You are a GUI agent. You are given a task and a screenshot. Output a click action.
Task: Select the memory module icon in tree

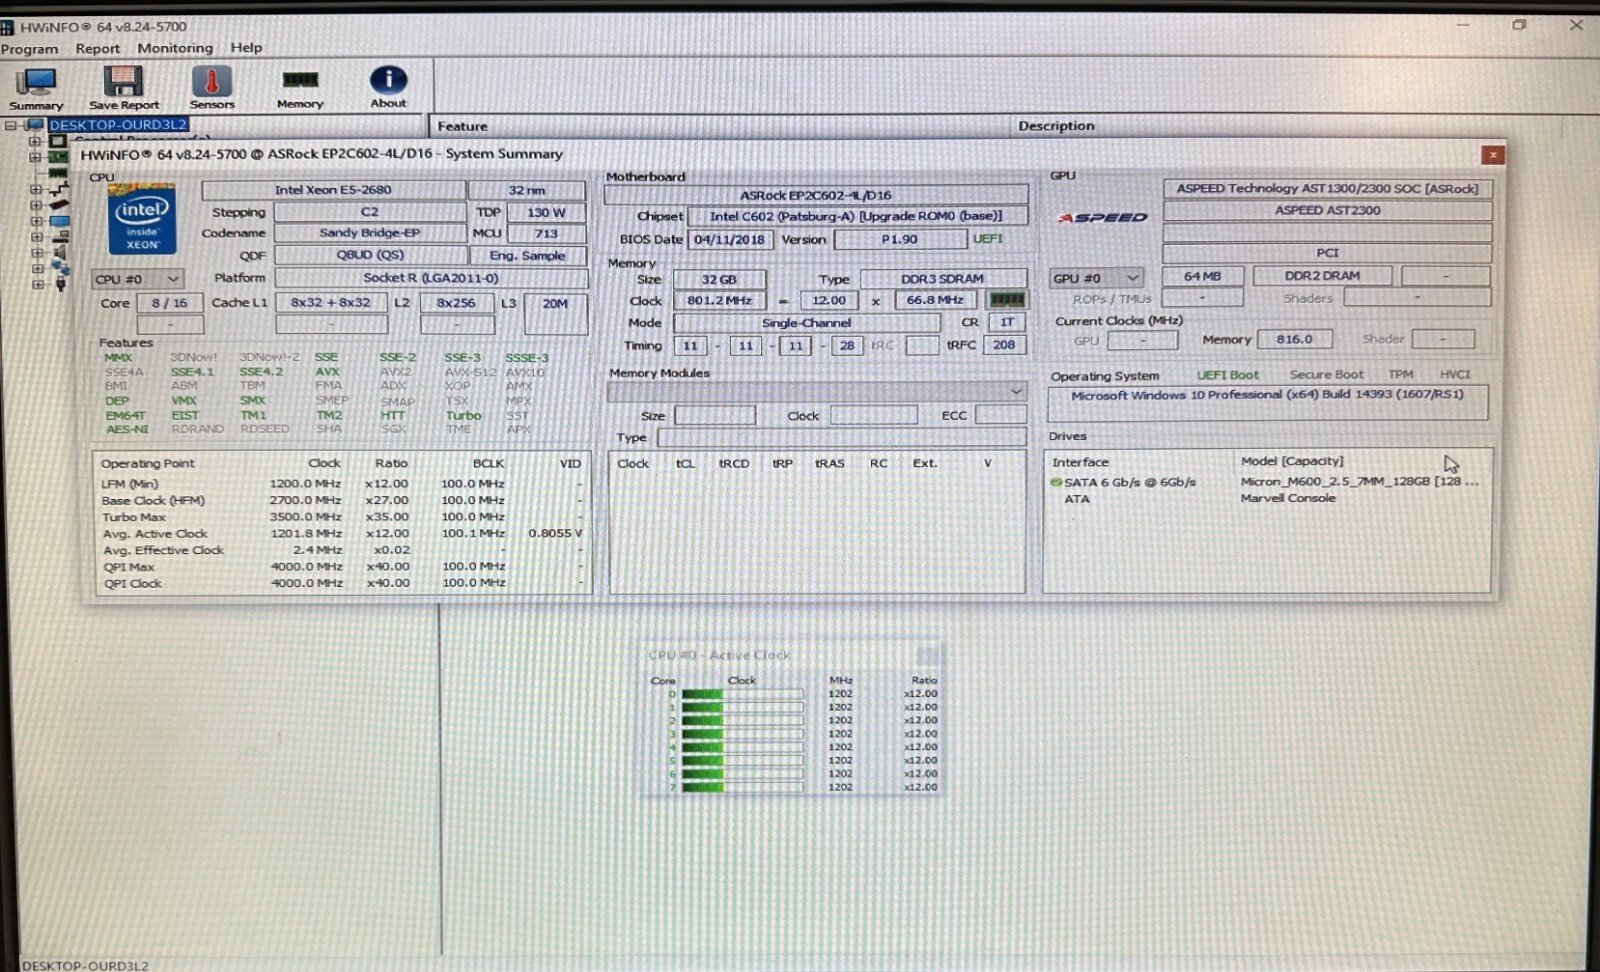(59, 173)
